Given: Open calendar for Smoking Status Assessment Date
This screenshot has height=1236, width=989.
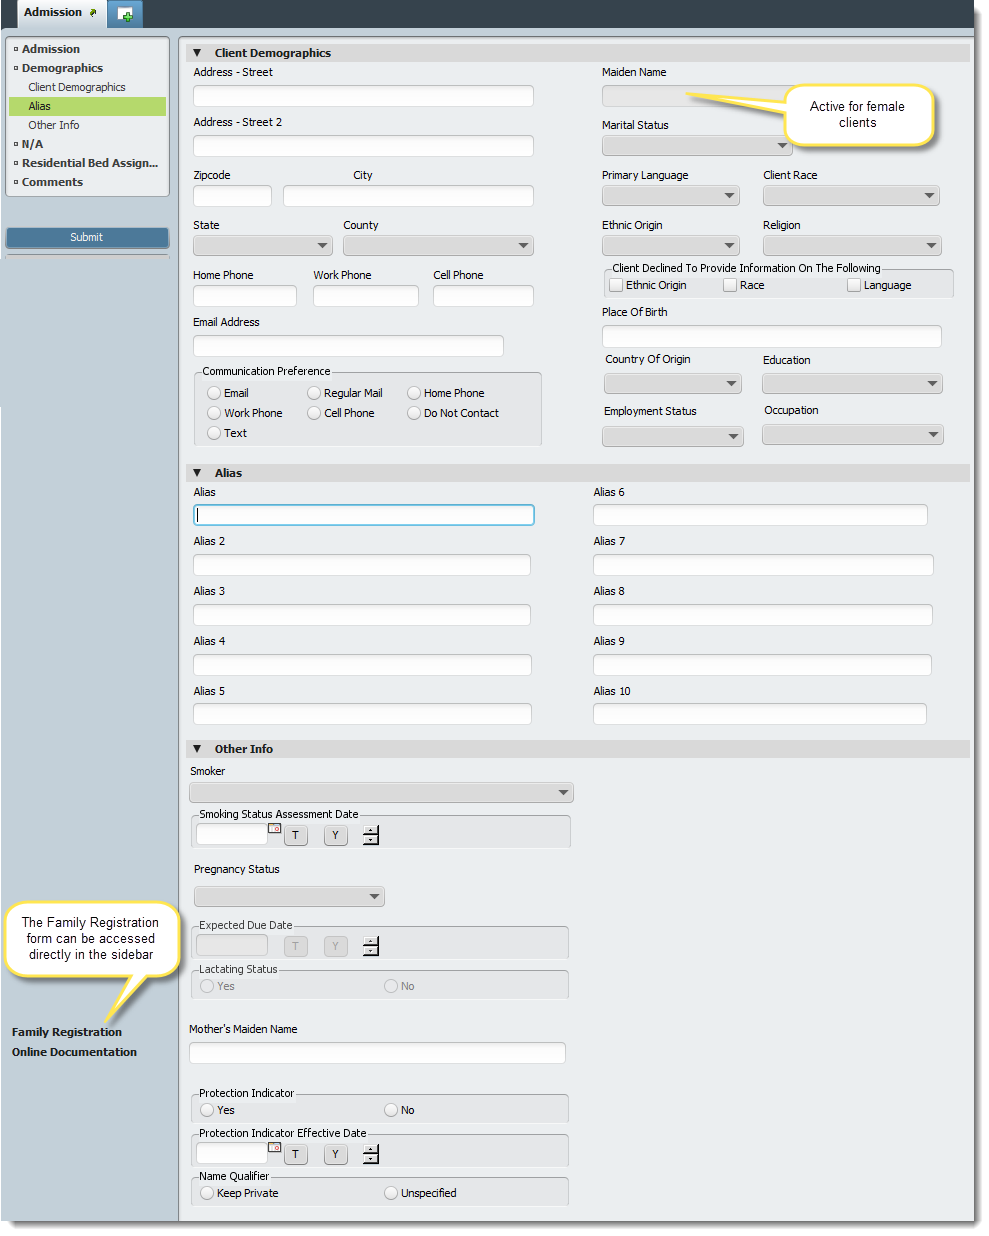Looking at the screenshot, I should coord(274,828).
